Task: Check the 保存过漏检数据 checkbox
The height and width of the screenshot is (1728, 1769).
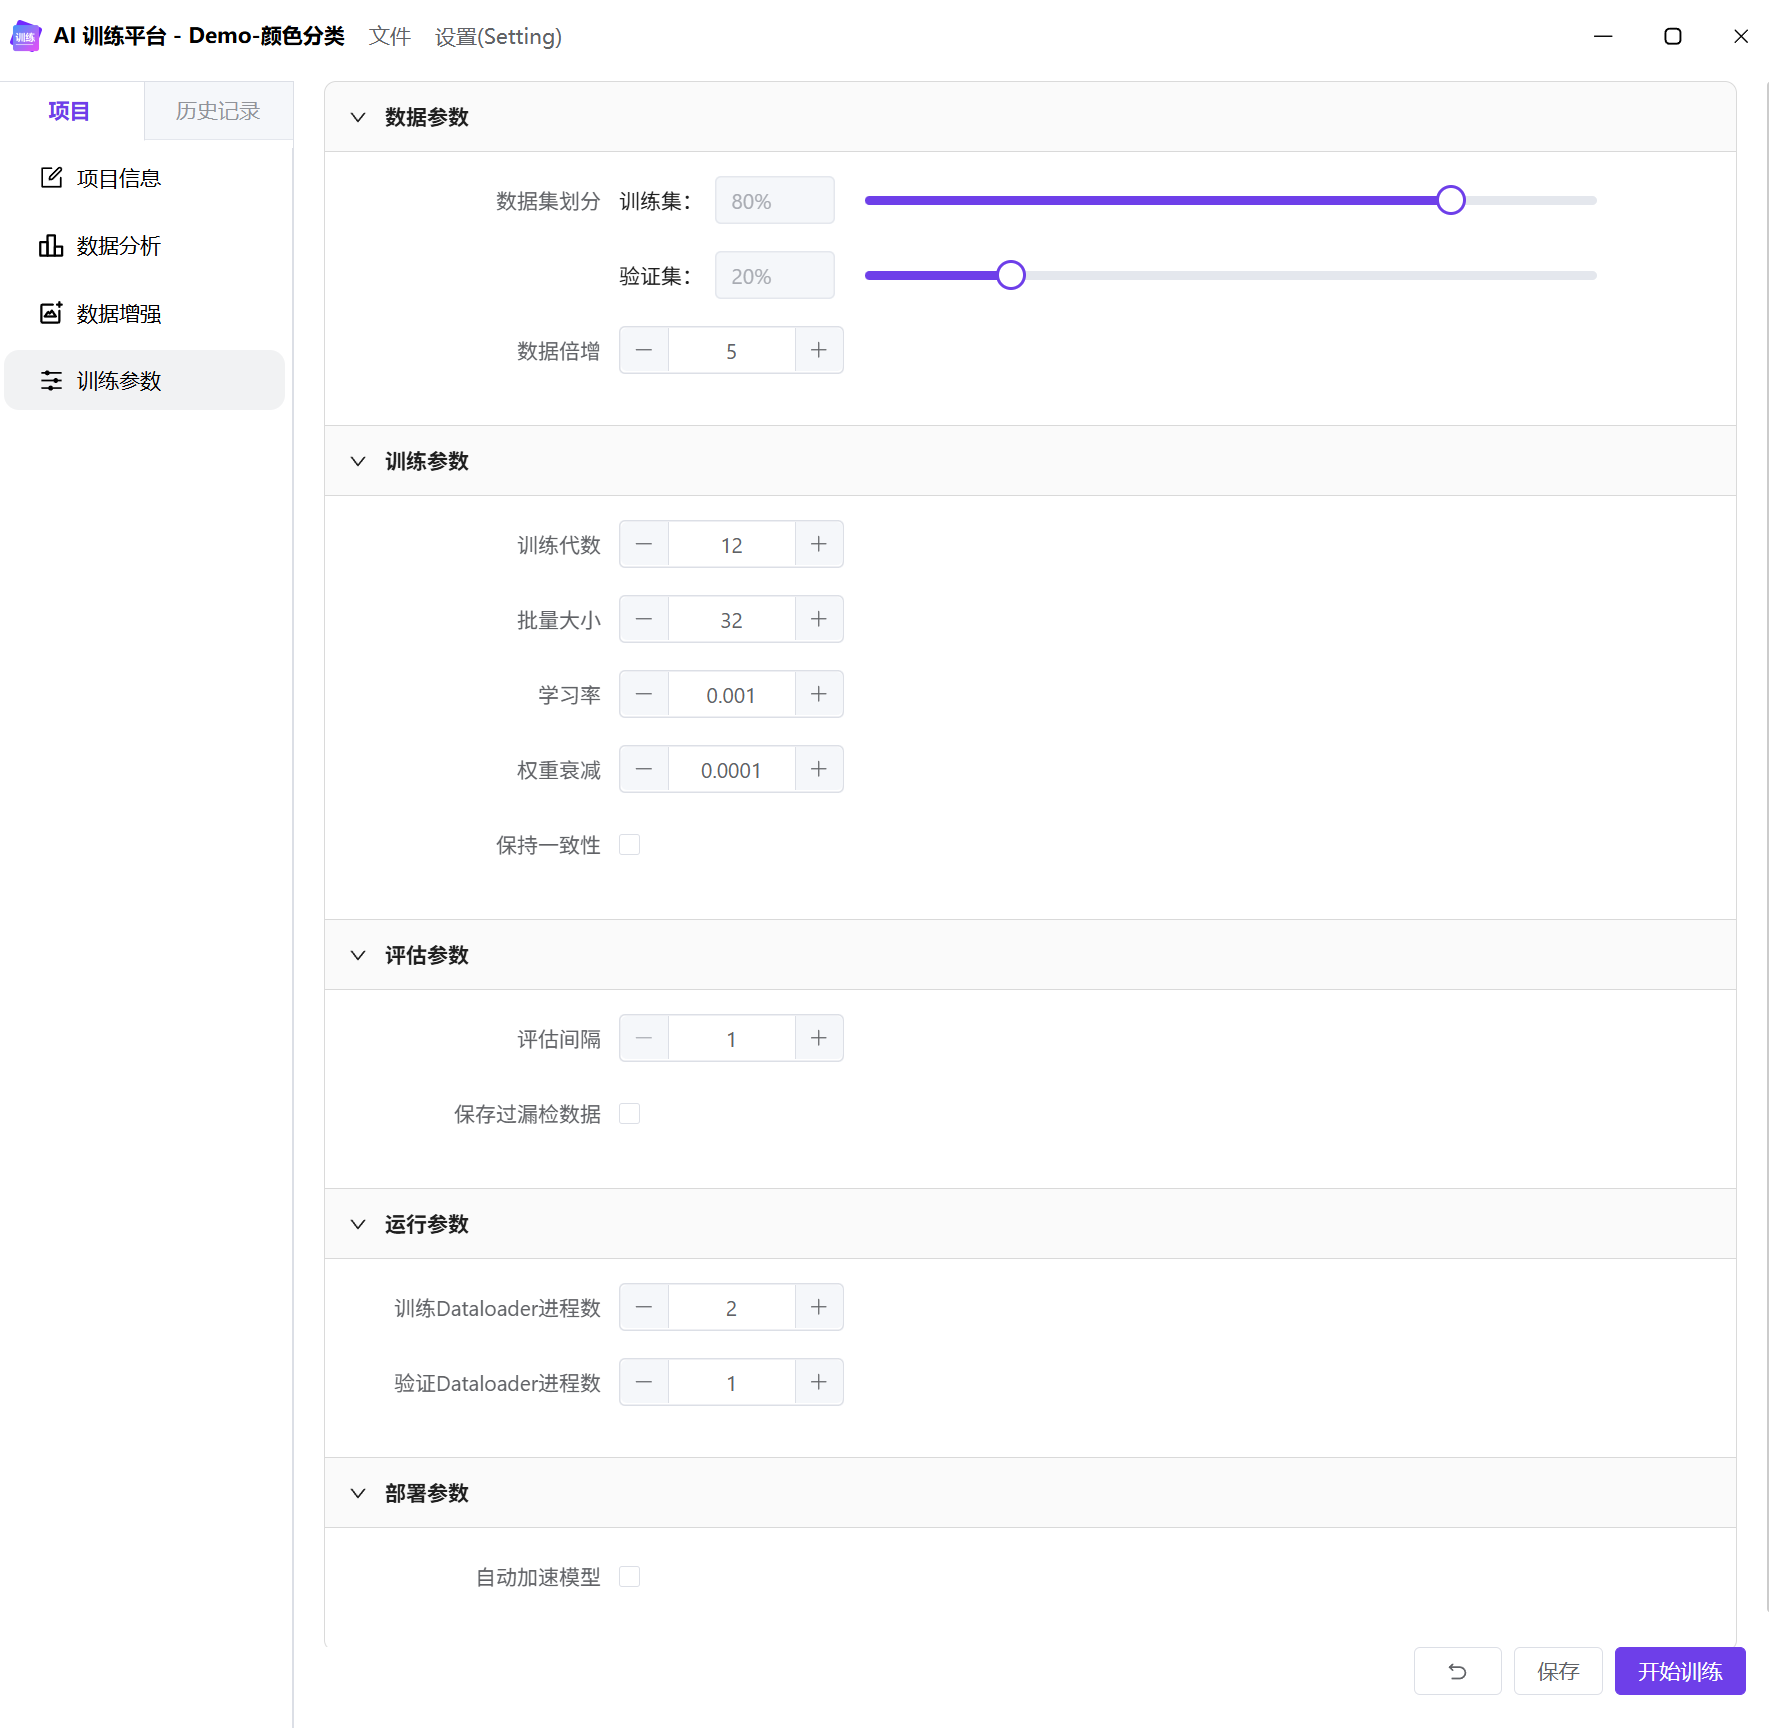Action: click(x=630, y=1114)
